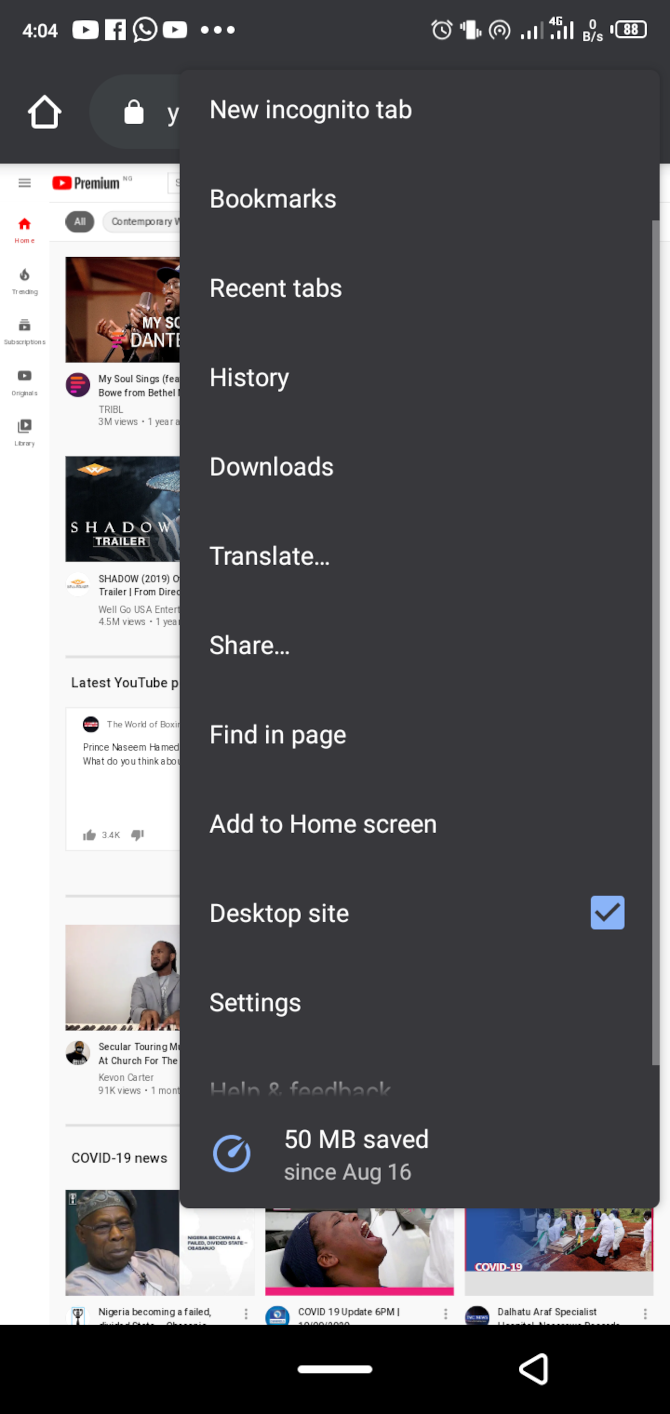The width and height of the screenshot is (670, 1414).
Task: Open Downloads from the menu
Action: click(420, 467)
